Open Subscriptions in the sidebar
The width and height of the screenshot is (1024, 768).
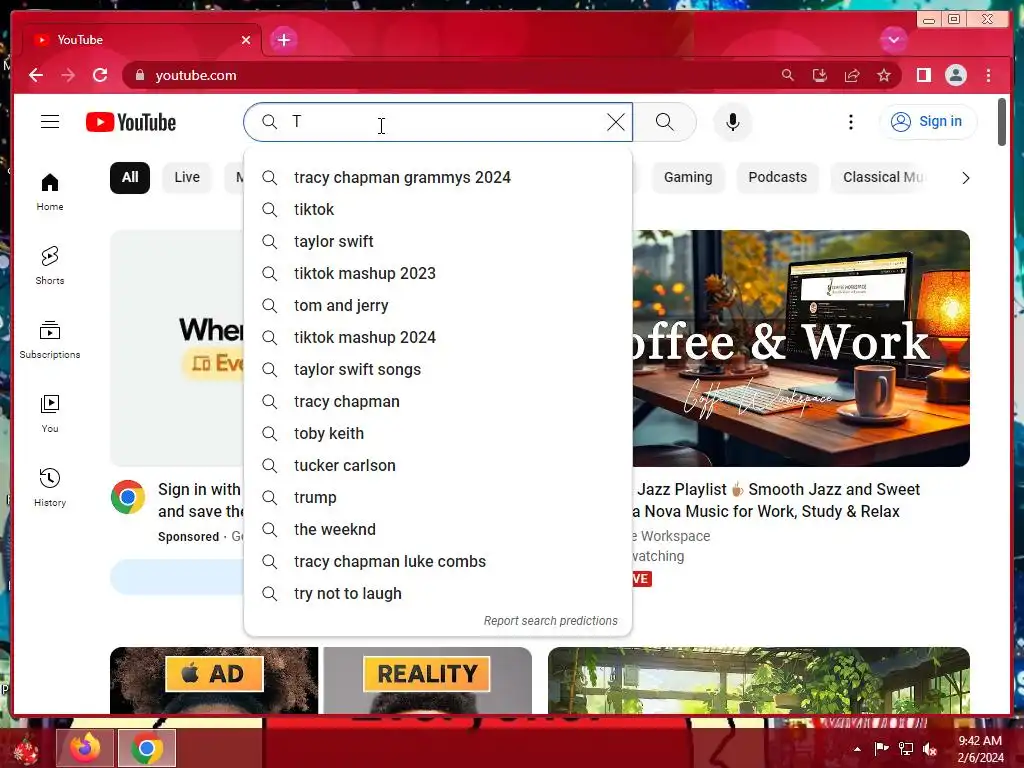[x=50, y=340]
